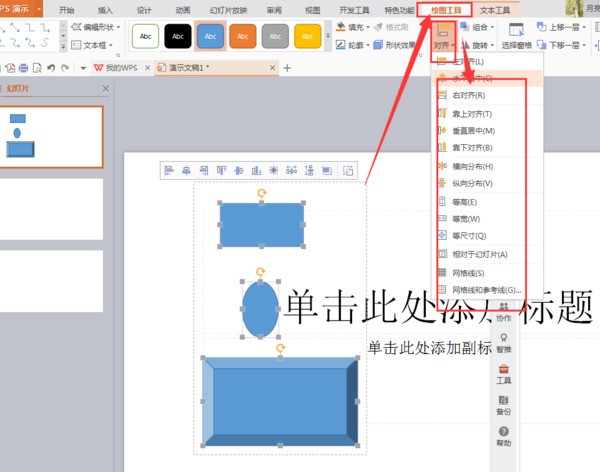Click the 编辑形状 button
The width and height of the screenshot is (600, 472).
pos(97,27)
